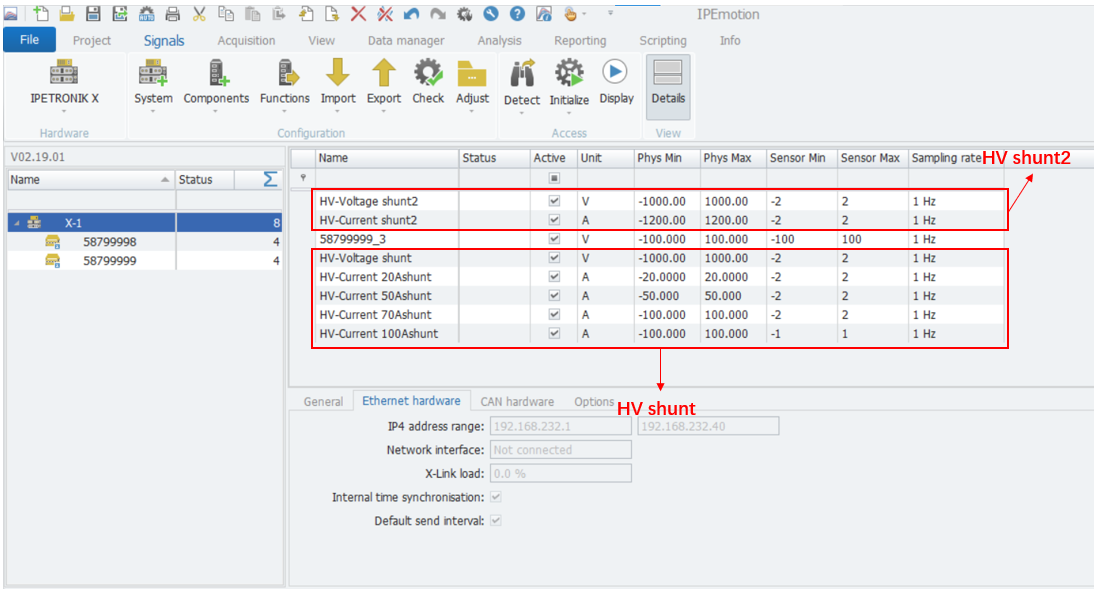This screenshot has height=589, width=1096.
Task: Save the project with the floppy icon
Action: coord(93,13)
